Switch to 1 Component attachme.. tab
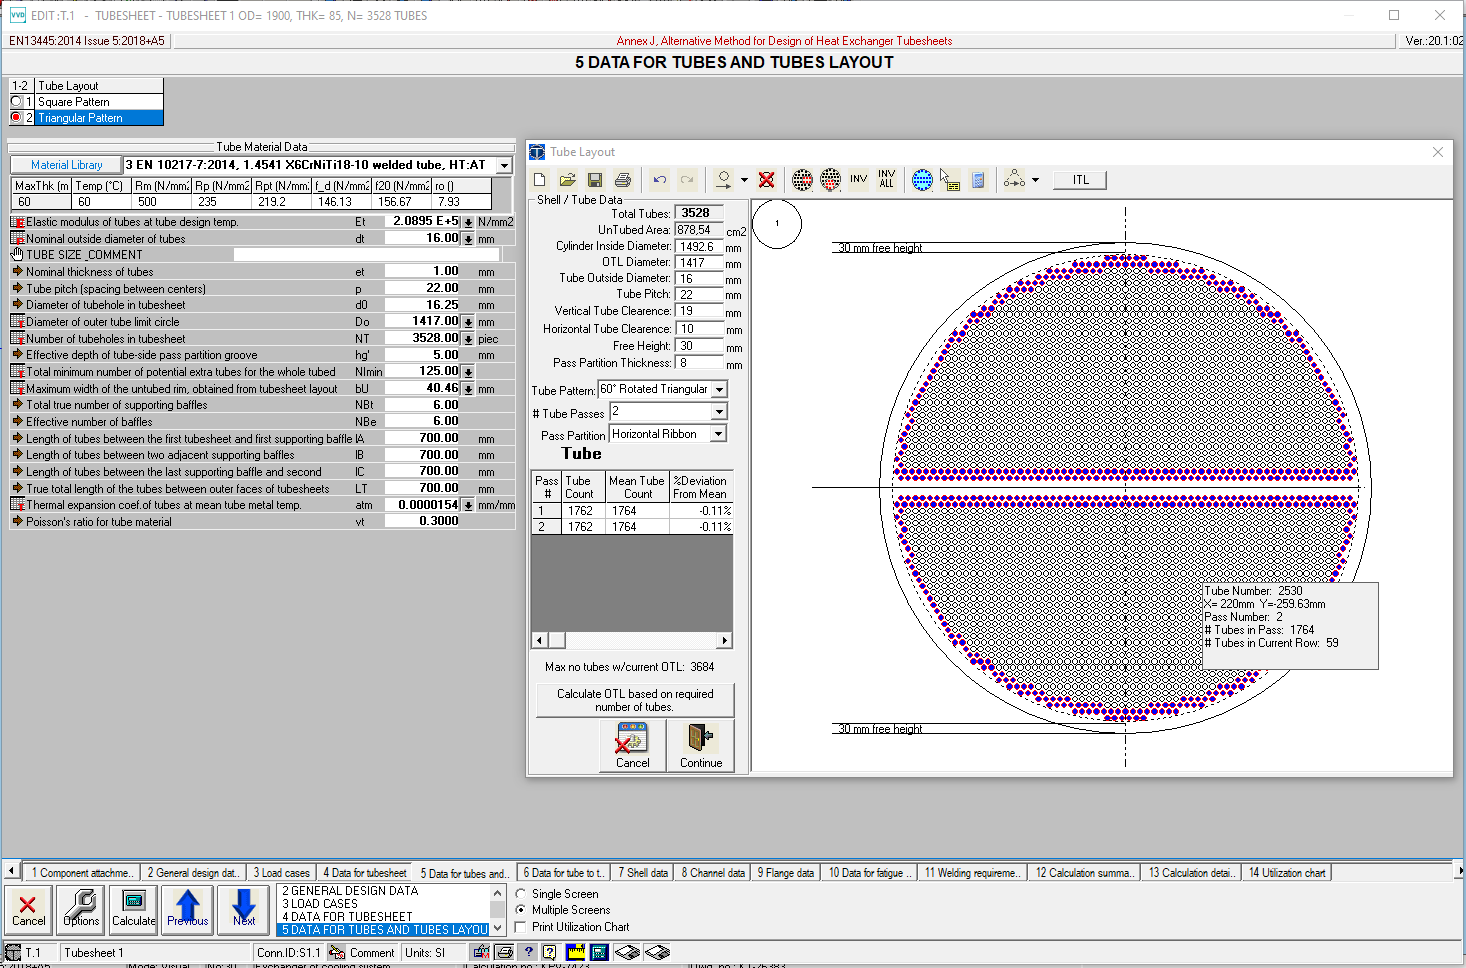 pyautogui.click(x=81, y=873)
